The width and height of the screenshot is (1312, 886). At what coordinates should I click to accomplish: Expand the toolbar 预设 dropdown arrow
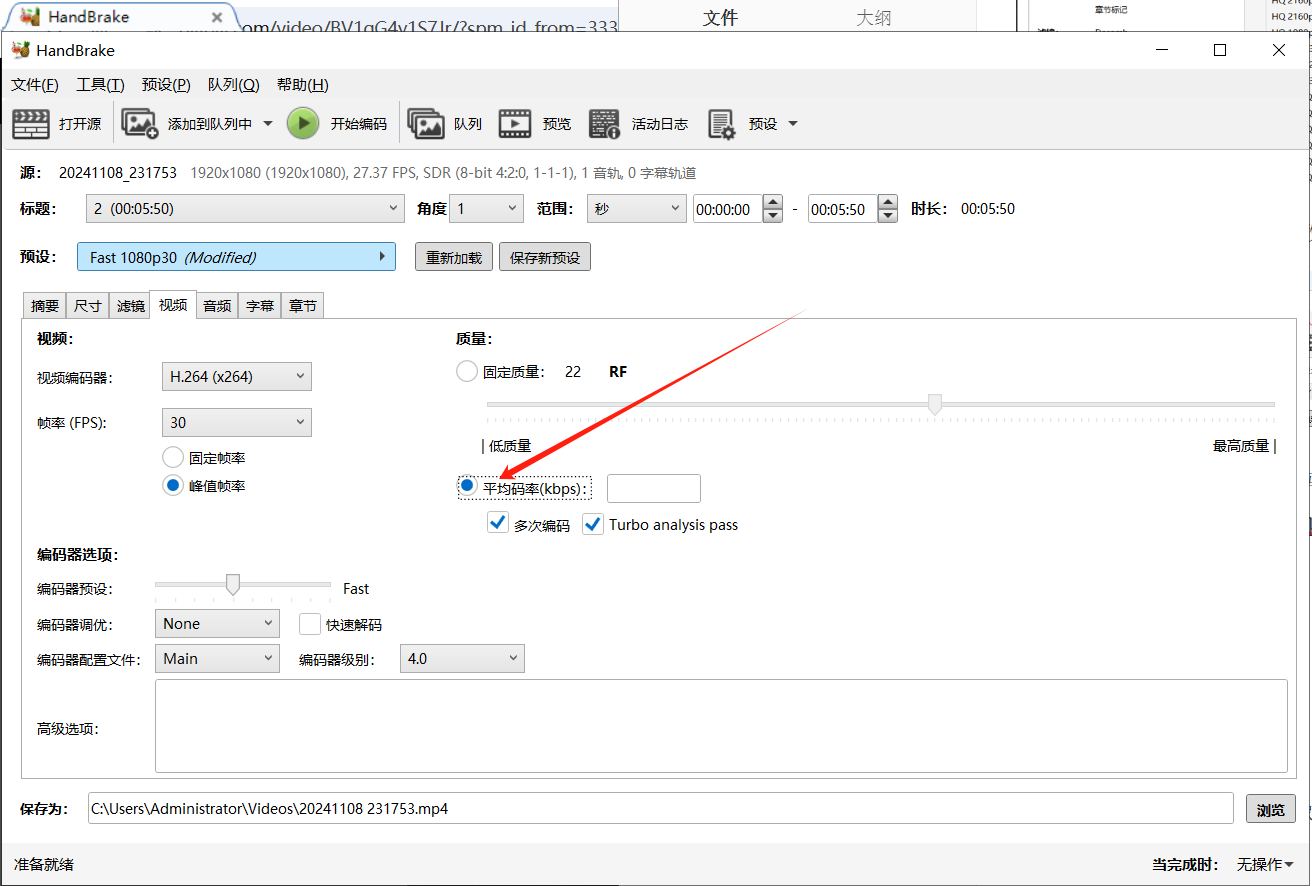click(x=793, y=124)
